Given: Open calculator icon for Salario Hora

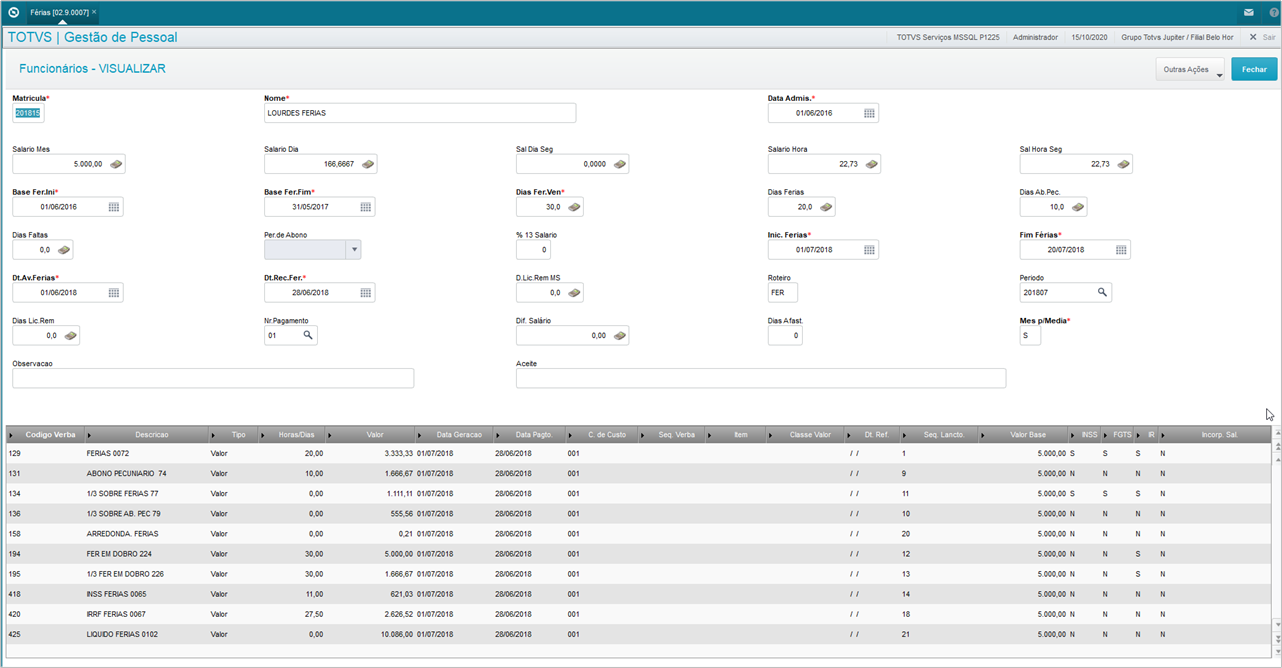Looking at the screenshot, I should point(872,164).
